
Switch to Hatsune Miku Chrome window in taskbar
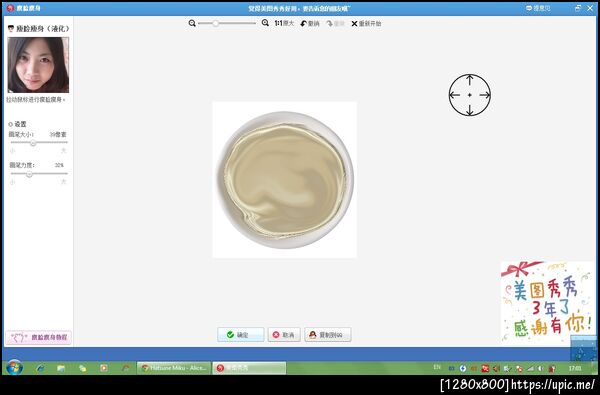point(174,368)
